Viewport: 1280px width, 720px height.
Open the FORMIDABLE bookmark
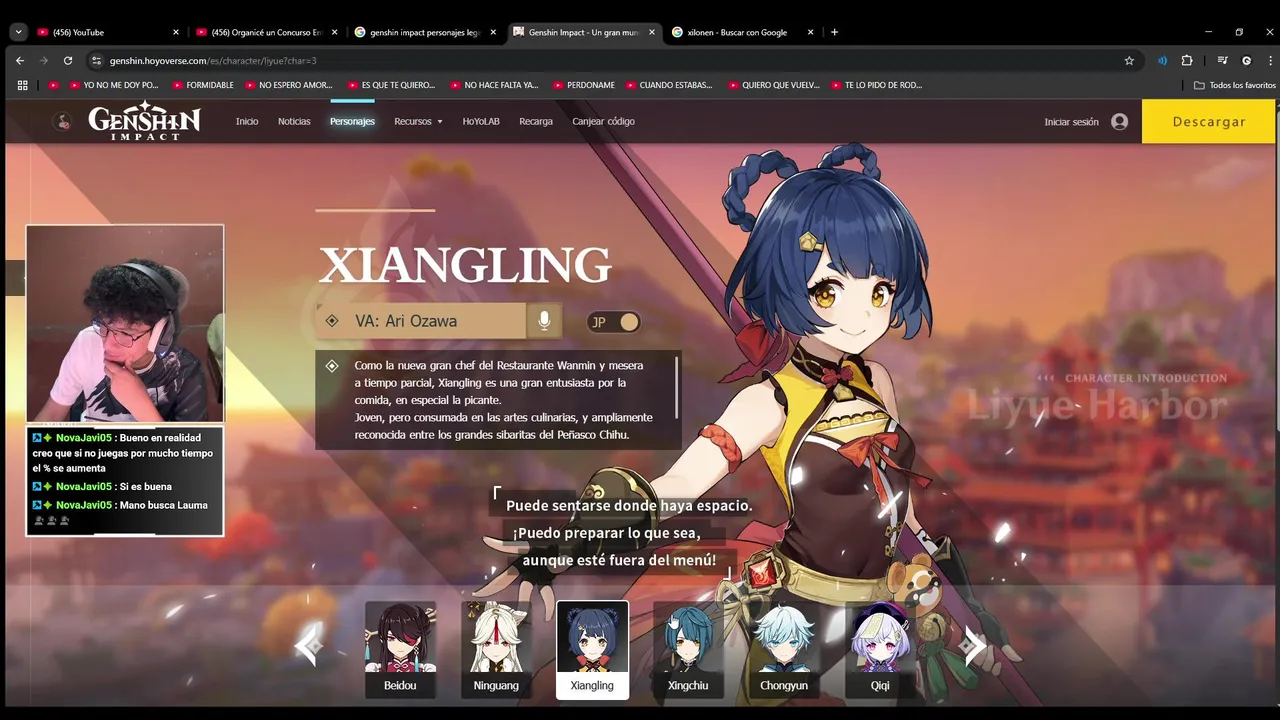pos(202,85)
